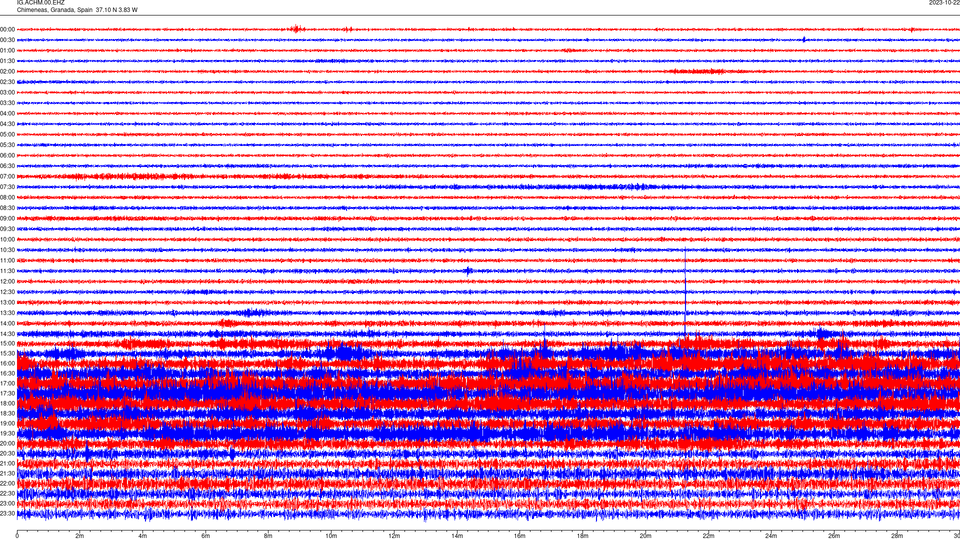Select the 16:00 trace time label
The image size is (960, 540).
[7, 364]
